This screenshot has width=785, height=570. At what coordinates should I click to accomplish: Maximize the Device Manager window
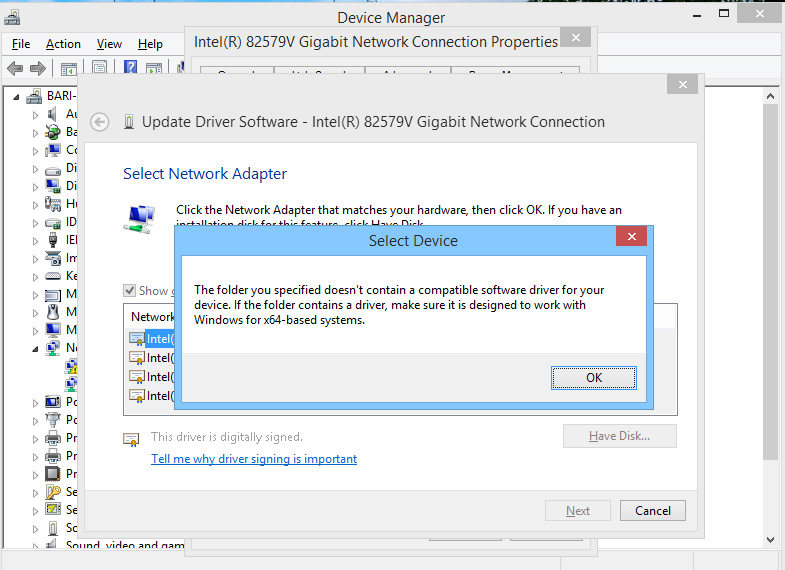coord(724,14)
